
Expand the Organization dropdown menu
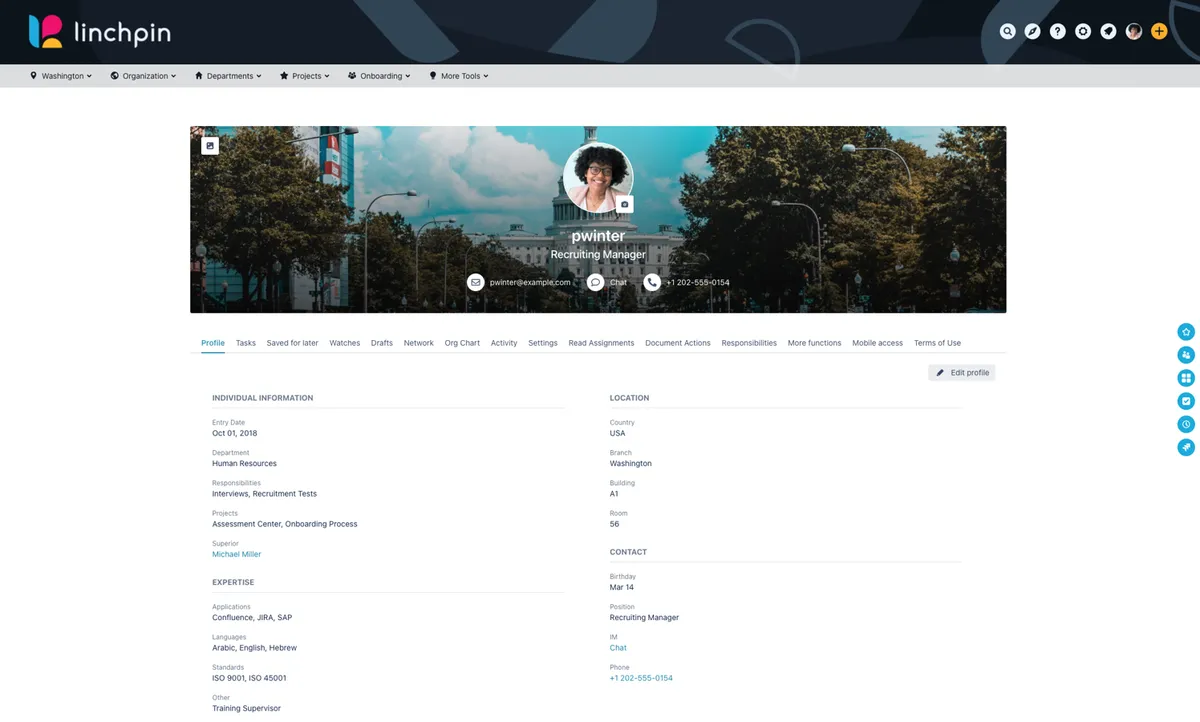point(143,76)
